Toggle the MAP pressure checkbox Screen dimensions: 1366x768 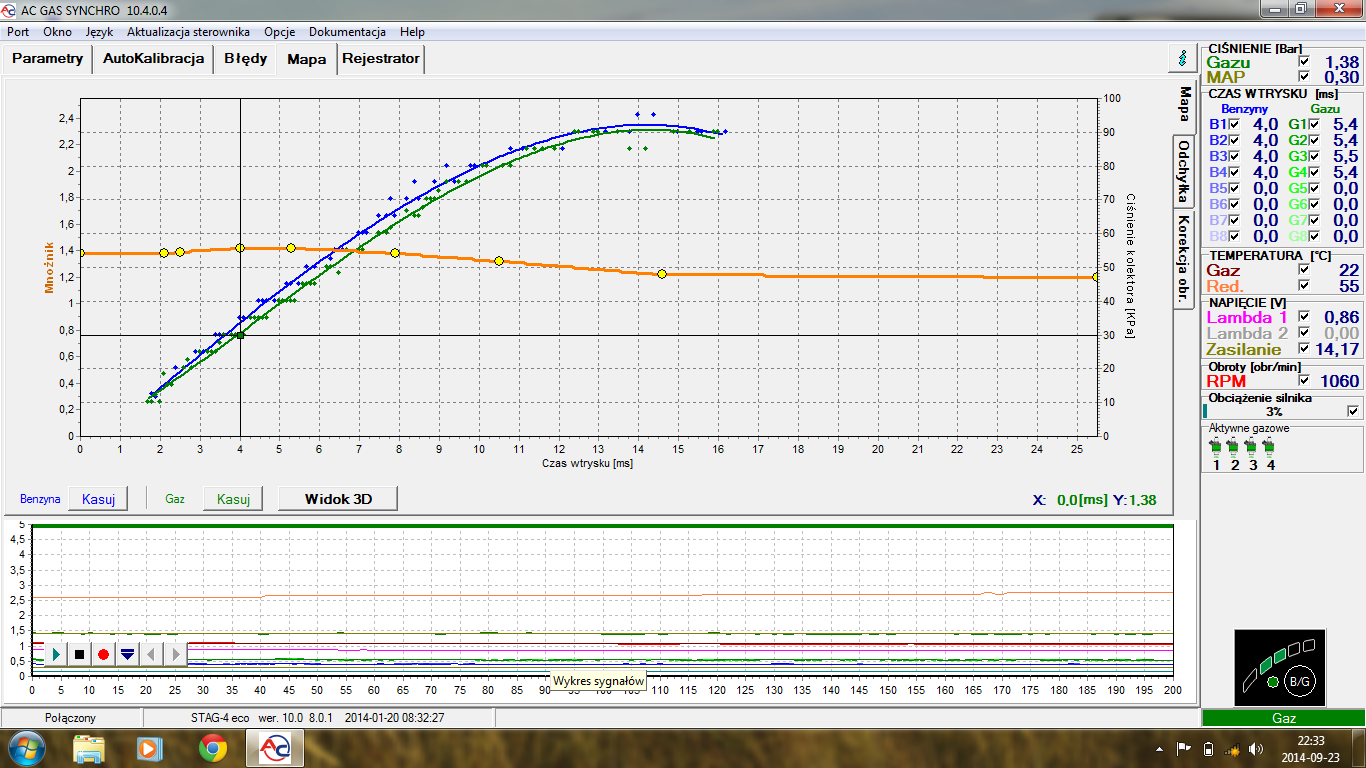click(x=1304, y=78)
